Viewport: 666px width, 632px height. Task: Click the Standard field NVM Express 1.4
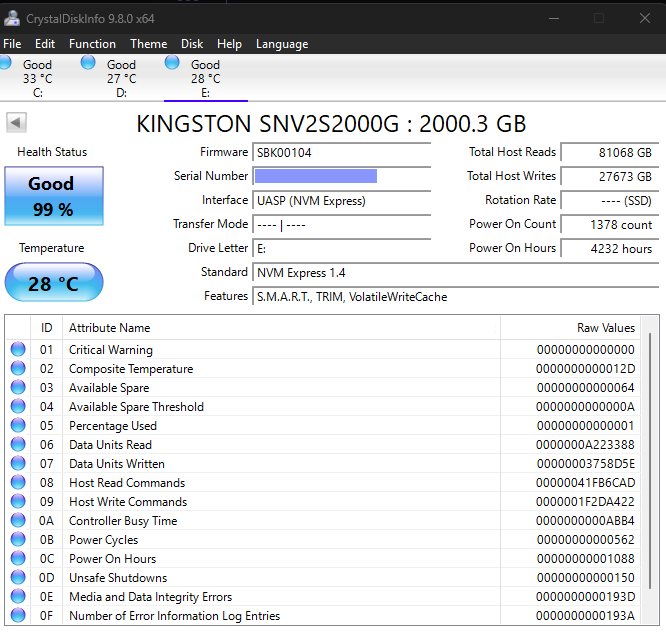point(456,273)
